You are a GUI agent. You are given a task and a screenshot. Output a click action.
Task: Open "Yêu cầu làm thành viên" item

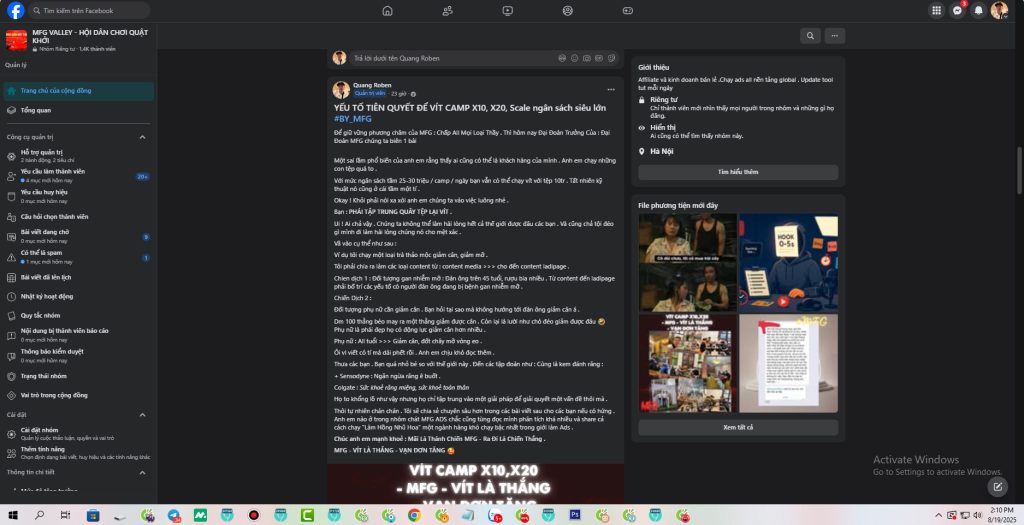52,172
